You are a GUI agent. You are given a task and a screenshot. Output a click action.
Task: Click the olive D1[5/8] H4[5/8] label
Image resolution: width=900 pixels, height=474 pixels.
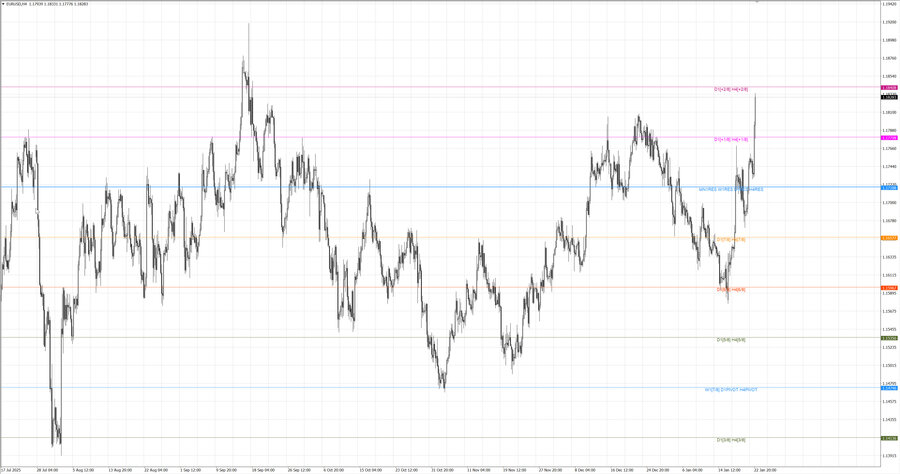coord(731,340)
